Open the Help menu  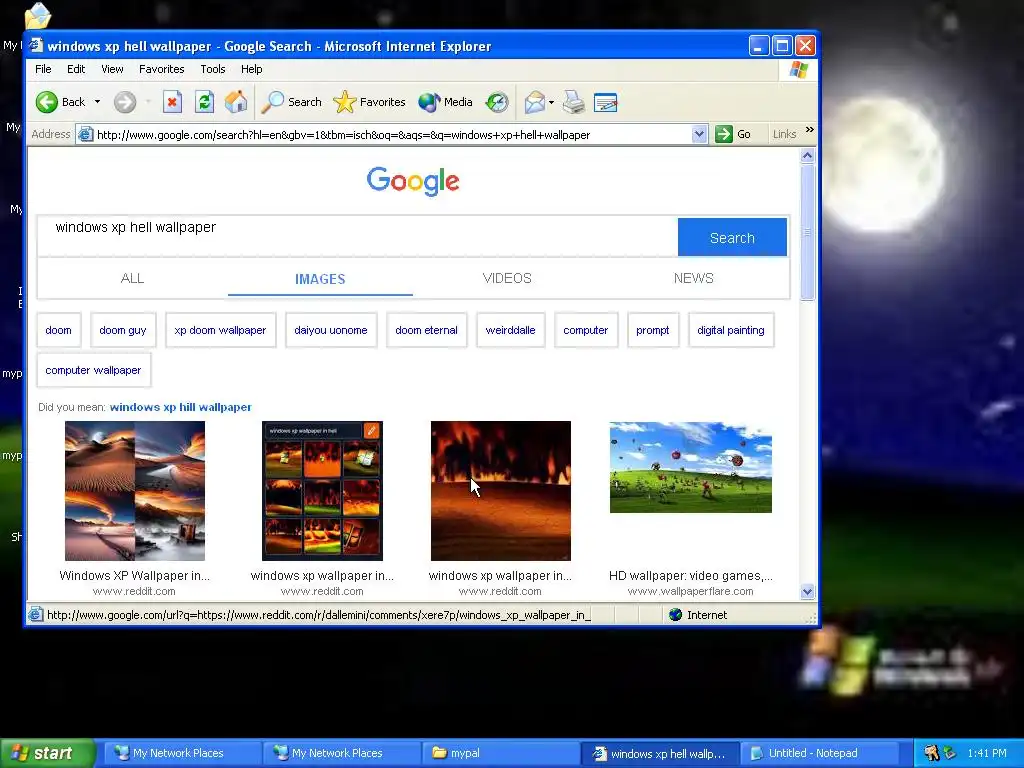tap(251, 69)
